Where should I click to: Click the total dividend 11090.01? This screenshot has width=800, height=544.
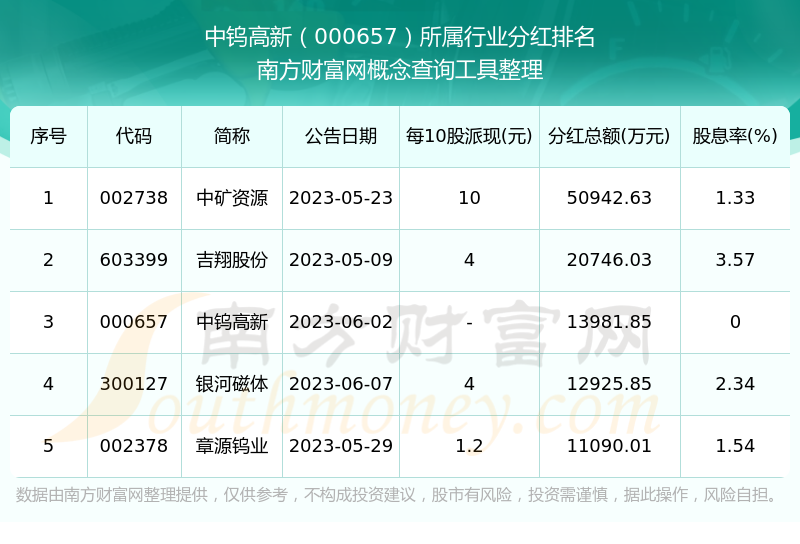click(x=609, y=446)
